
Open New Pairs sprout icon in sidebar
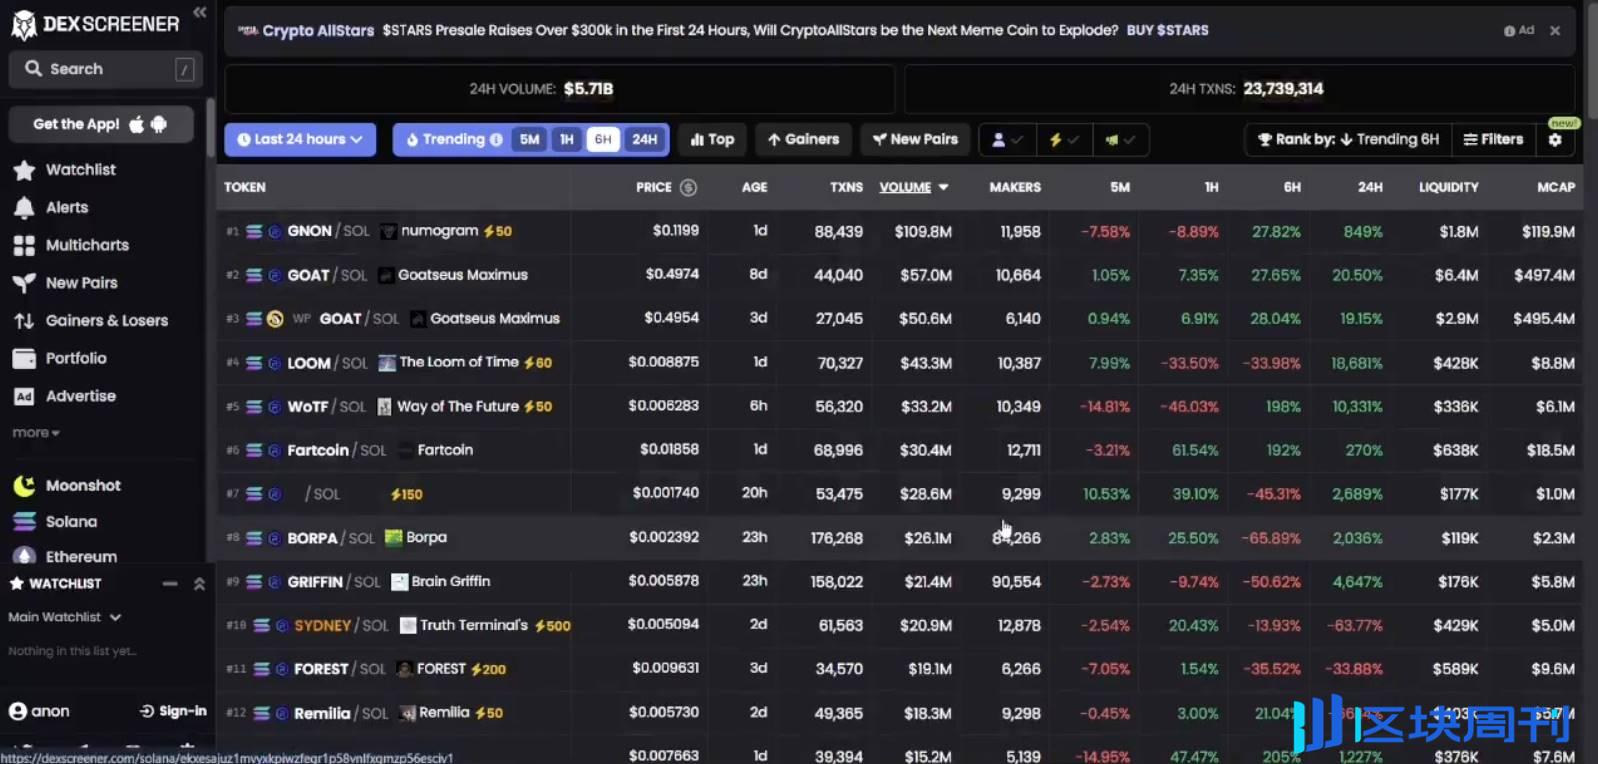point(24,283)
